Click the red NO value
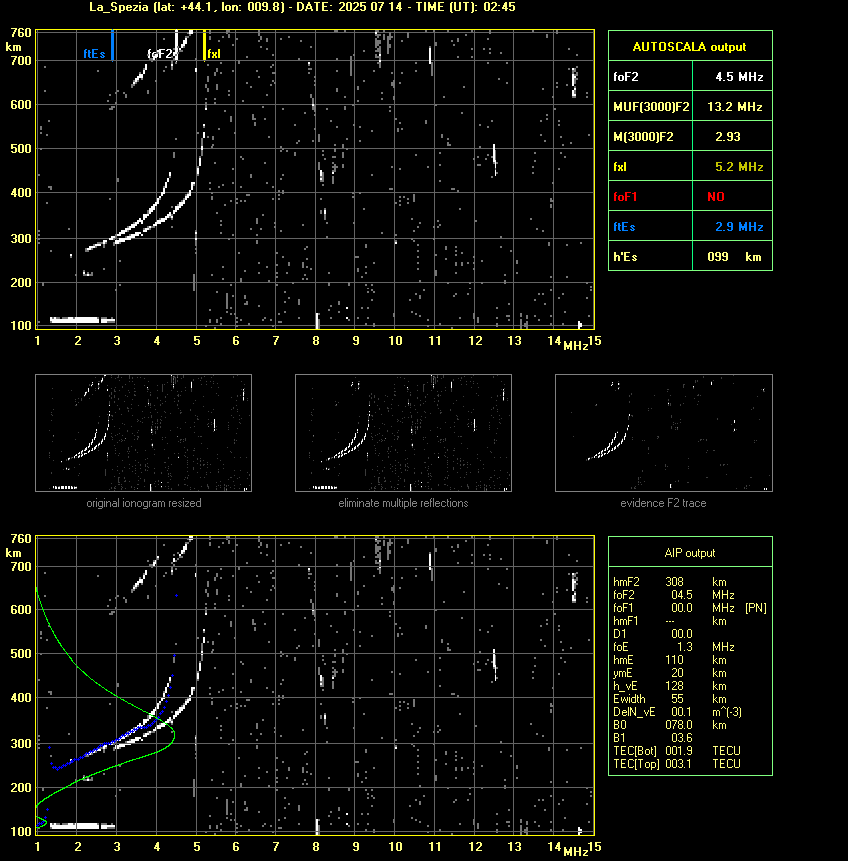The image size is (848, 861). point(716,197)
